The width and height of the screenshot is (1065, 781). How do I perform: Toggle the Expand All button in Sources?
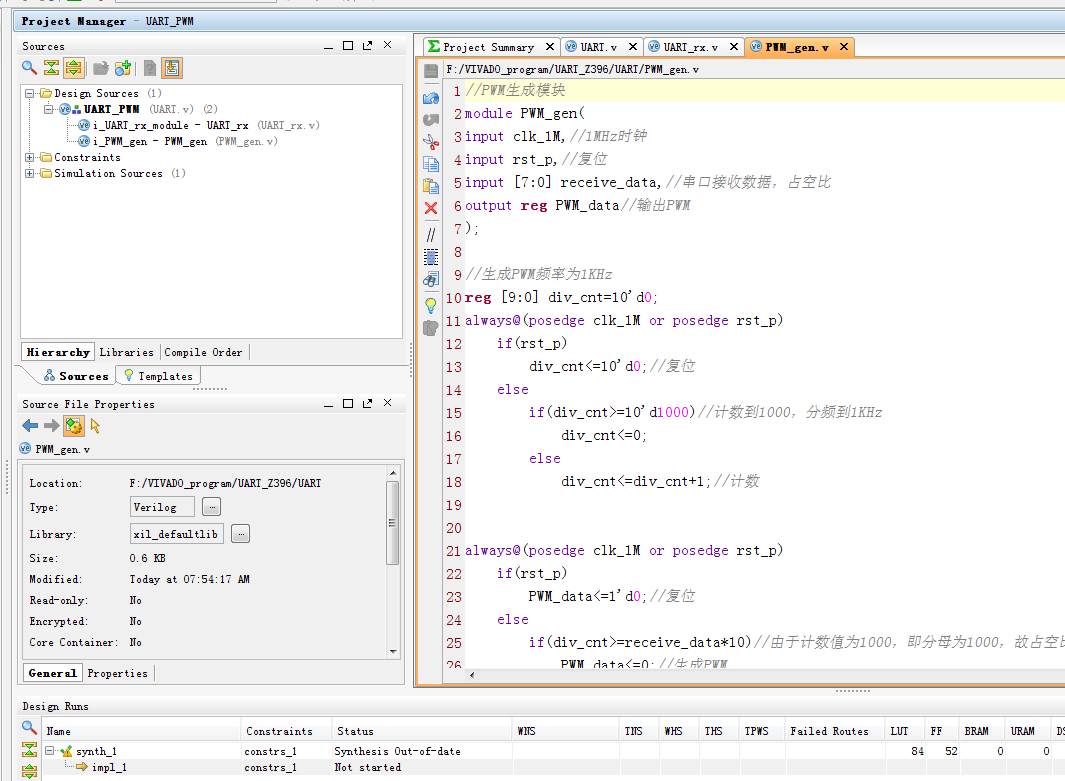[73, 68]
